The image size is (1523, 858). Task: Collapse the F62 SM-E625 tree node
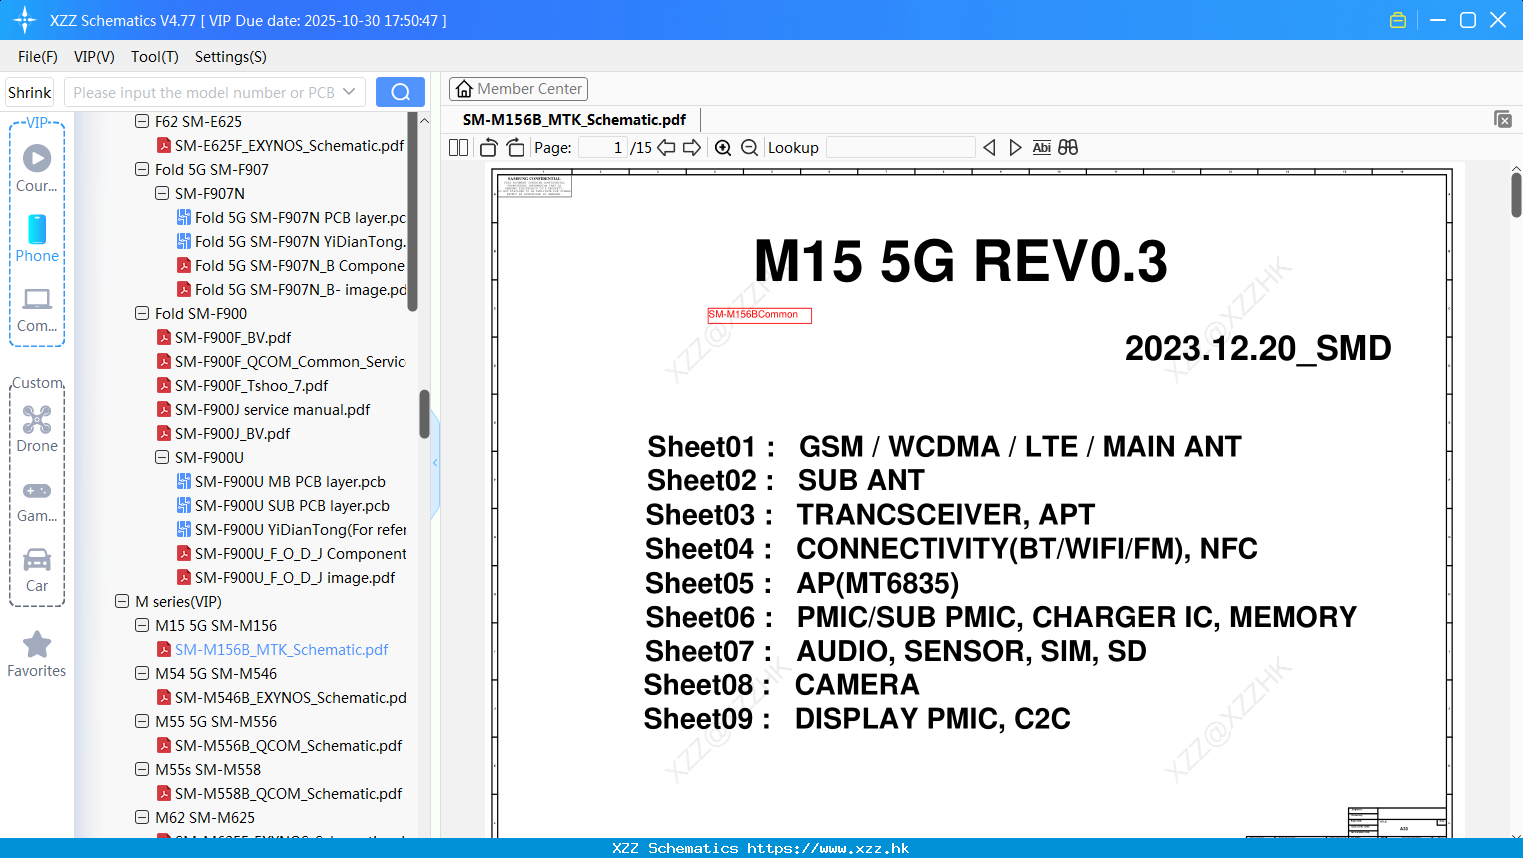(142, 122)
